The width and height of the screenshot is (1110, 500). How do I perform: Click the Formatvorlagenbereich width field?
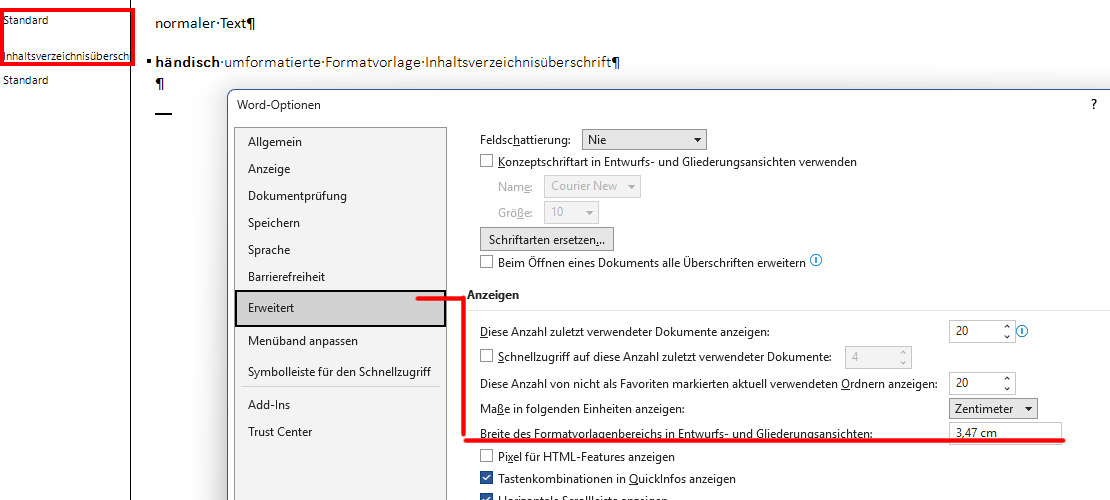1004,432
